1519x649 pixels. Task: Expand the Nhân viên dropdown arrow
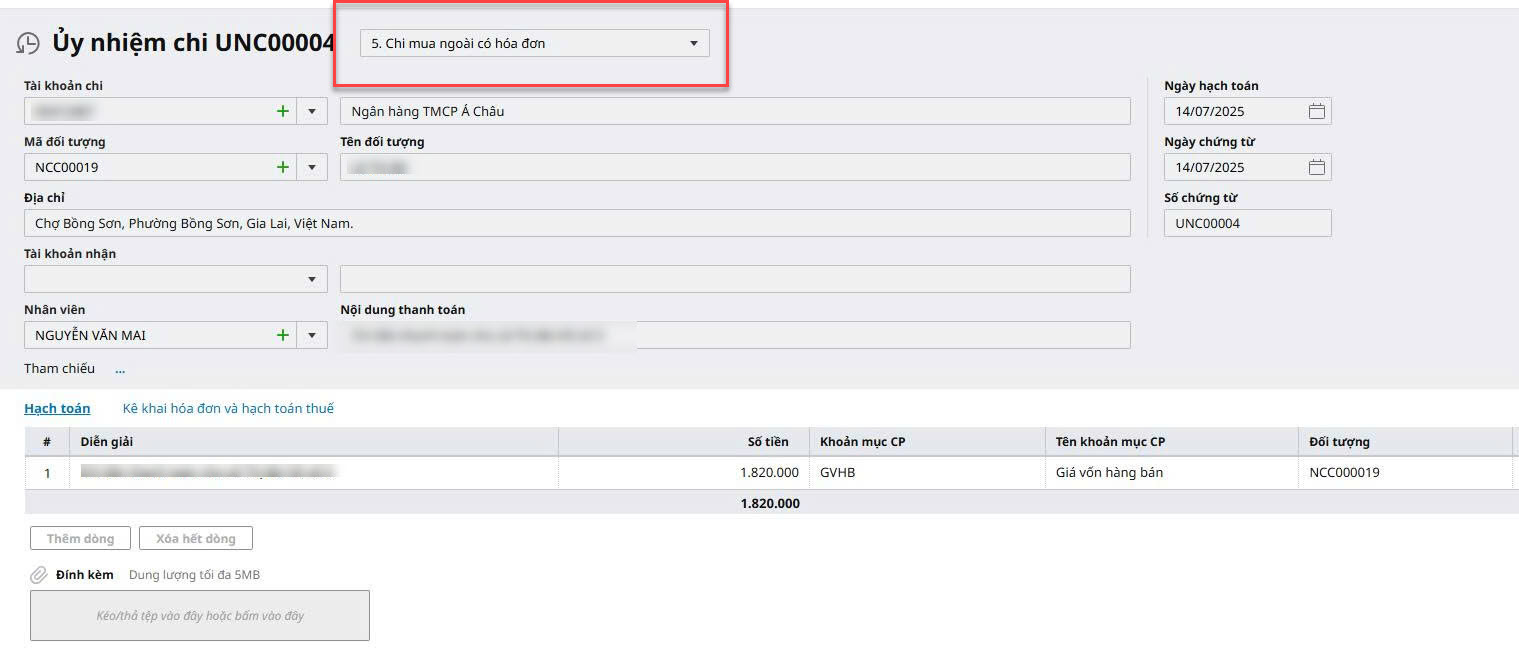point(312,335)
